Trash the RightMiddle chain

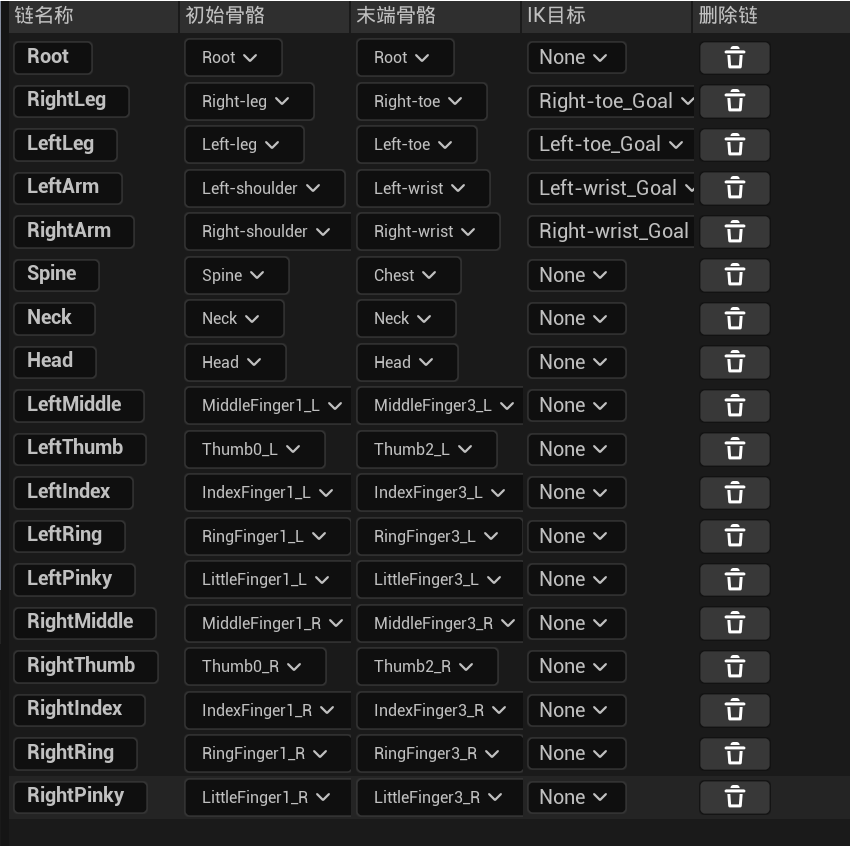click(x=734, y=623)
